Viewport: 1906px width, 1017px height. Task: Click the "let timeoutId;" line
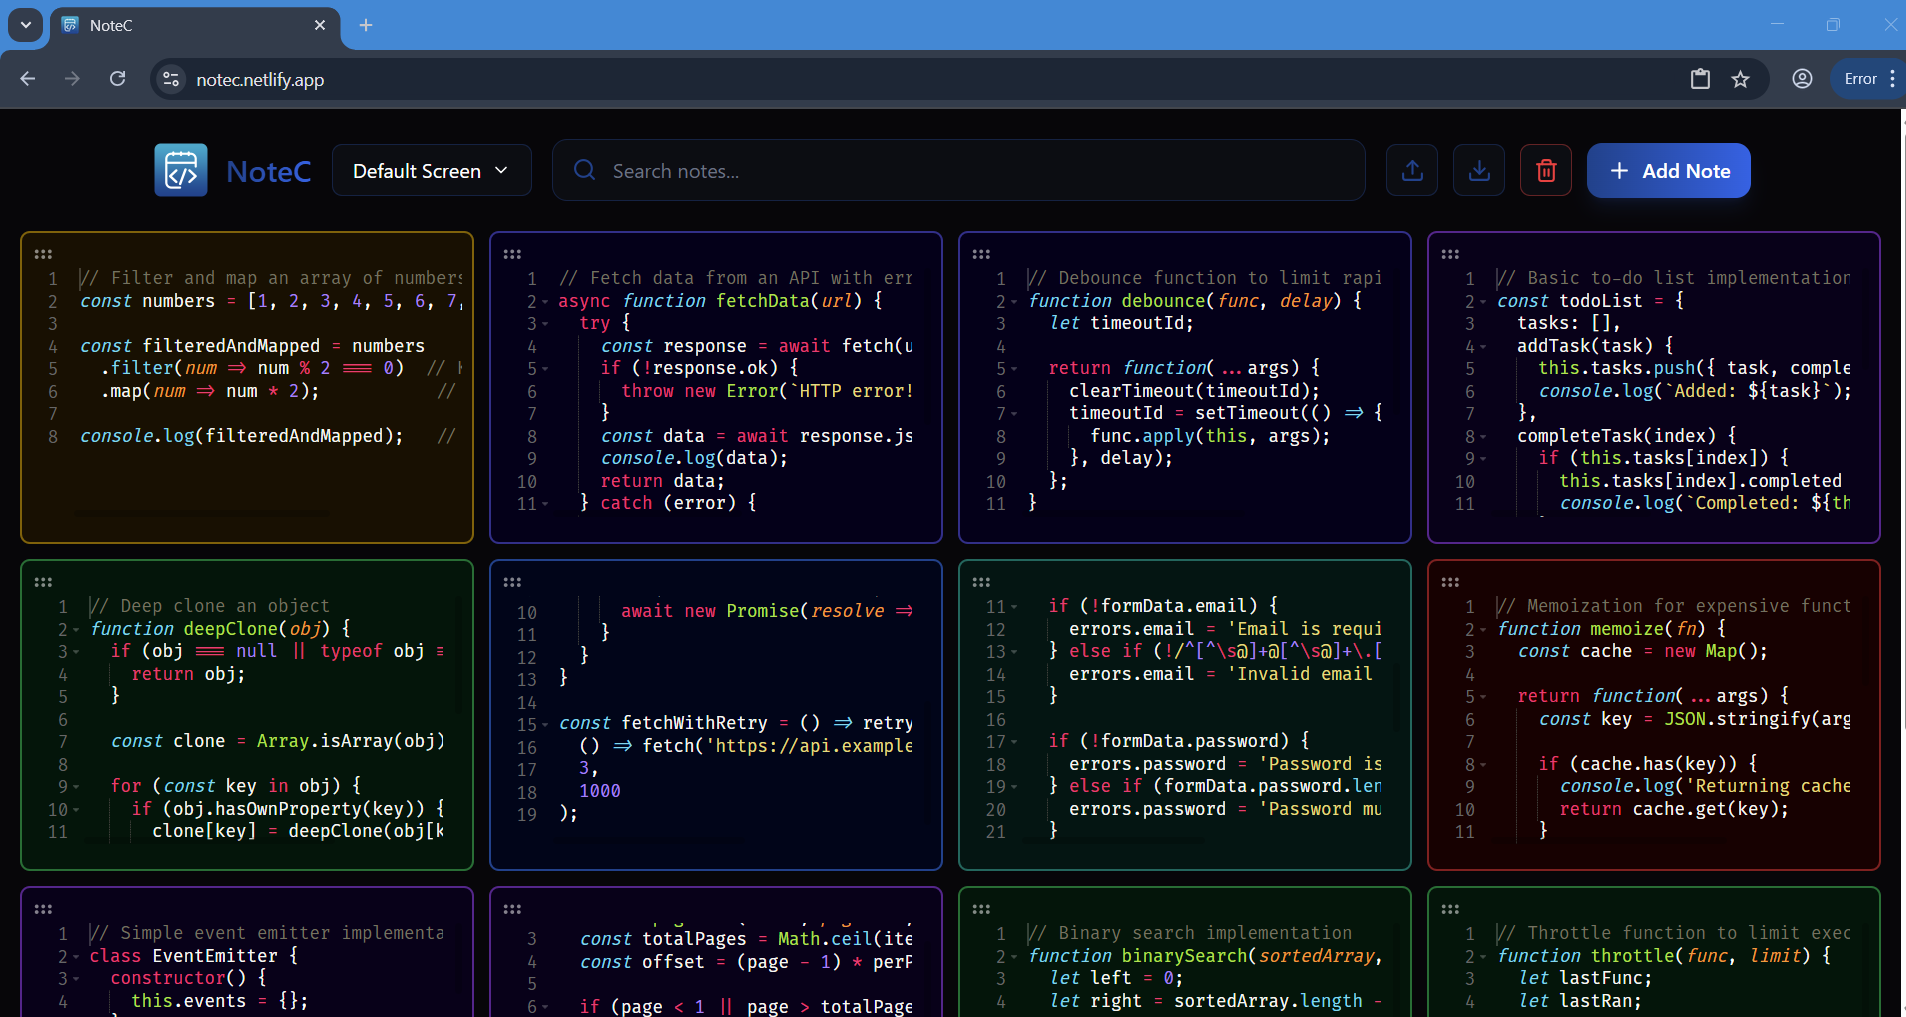click(x=1121, y=323)
